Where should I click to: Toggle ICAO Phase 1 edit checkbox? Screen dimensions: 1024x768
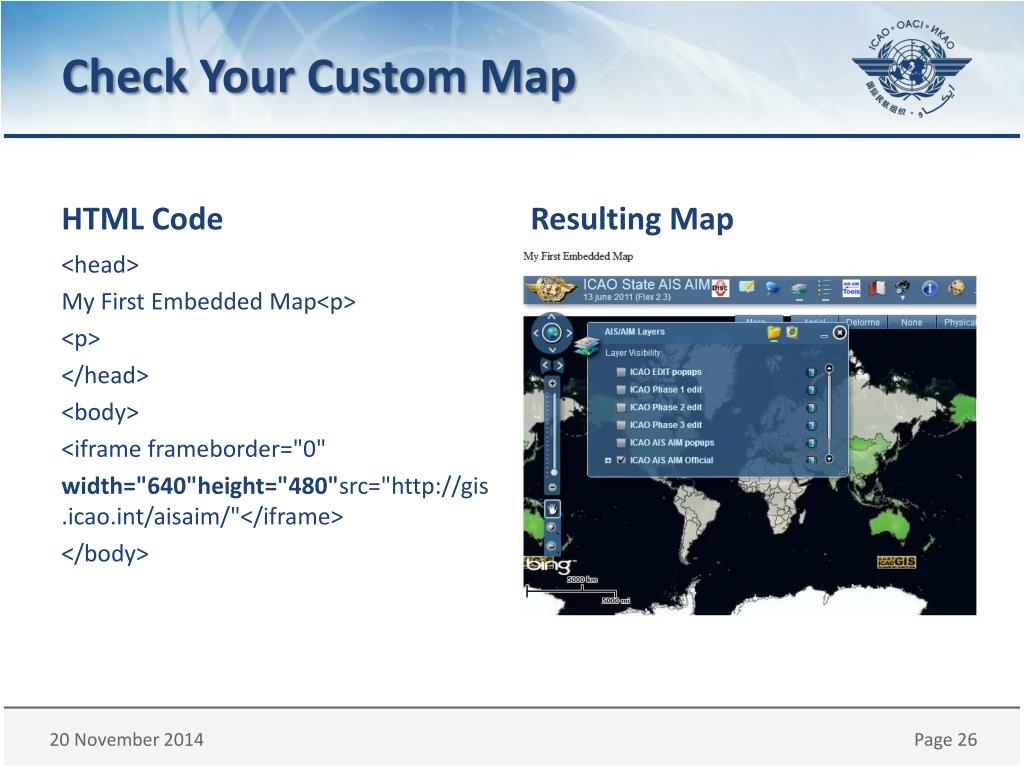621,390
